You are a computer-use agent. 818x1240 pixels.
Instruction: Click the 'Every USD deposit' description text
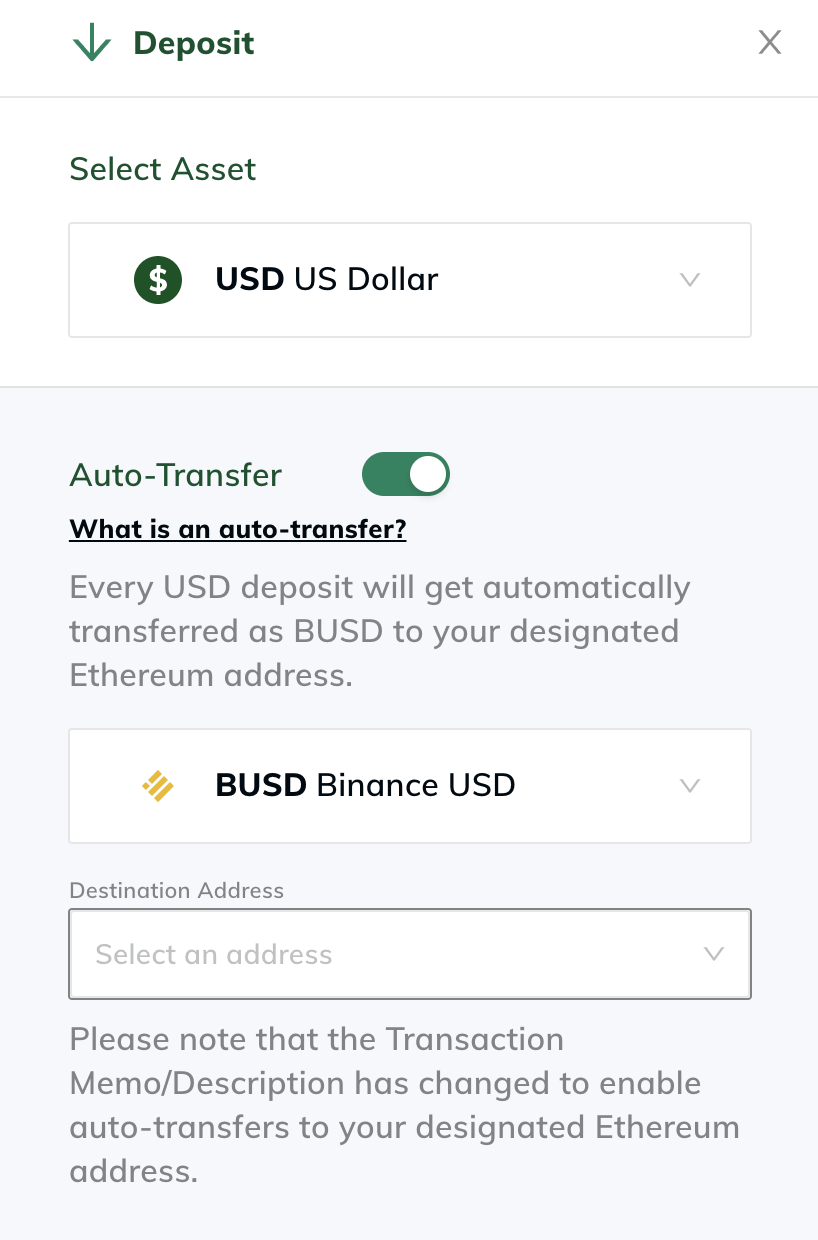point(380,631)
